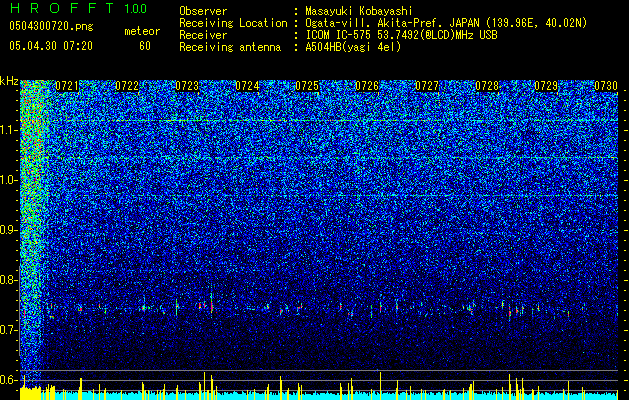Viewport: 629px width, 400px height.
Task: Click the 0725 time marker
Action: click(x=307, y=86)
